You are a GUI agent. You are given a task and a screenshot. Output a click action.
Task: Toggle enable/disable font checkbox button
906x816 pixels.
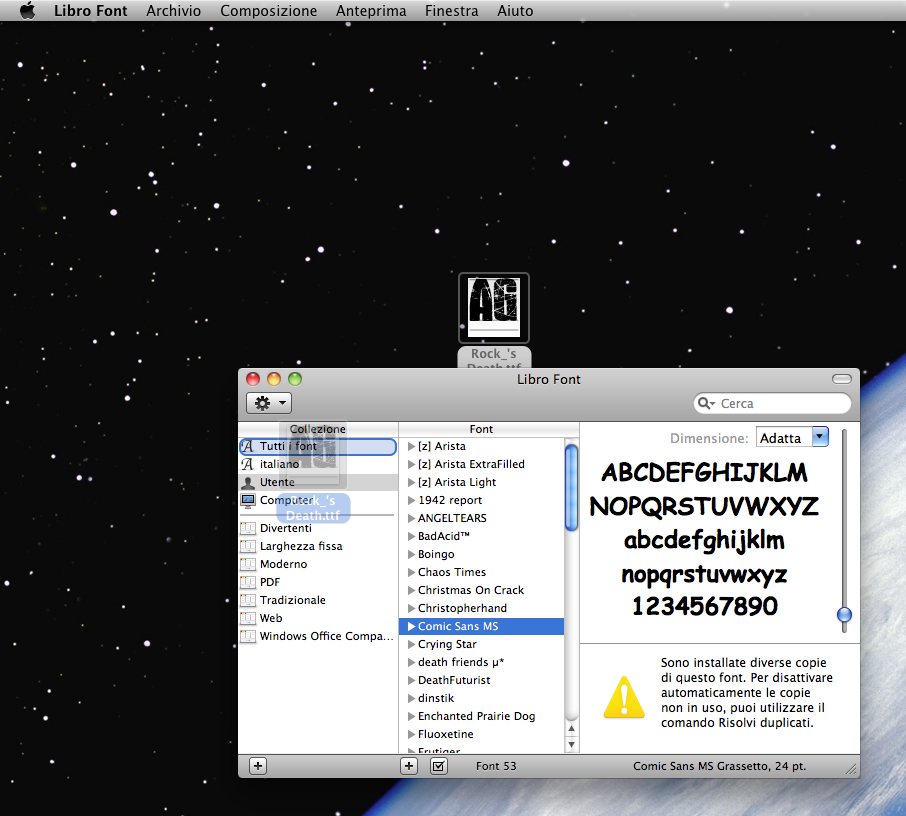tap(439, 766)
